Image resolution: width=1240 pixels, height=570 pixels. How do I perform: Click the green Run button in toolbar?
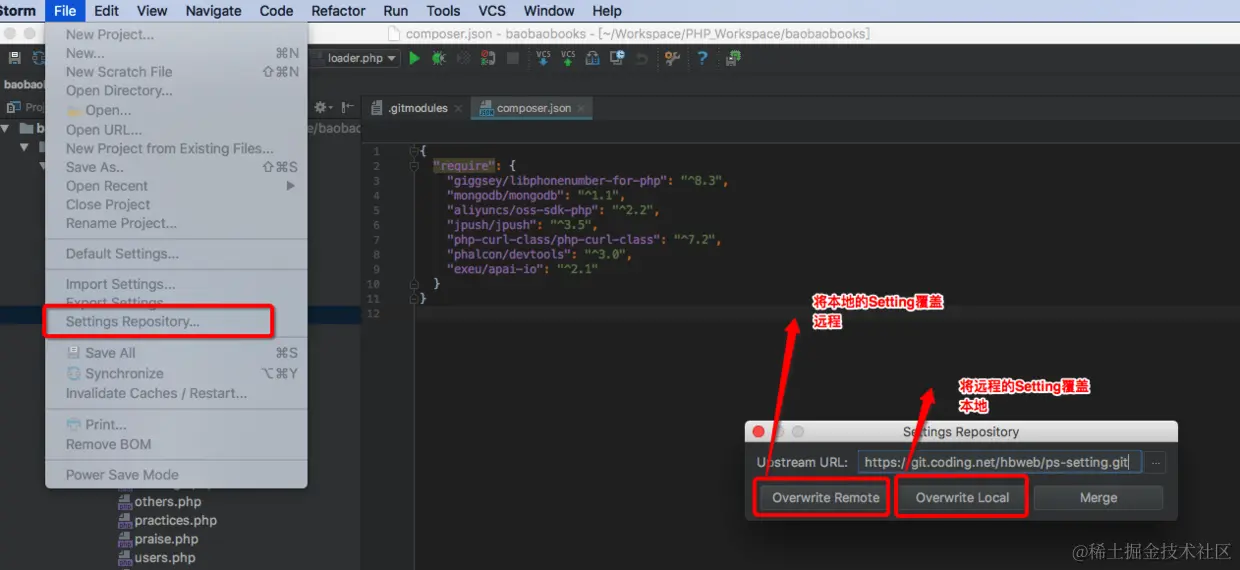point(414,58)
